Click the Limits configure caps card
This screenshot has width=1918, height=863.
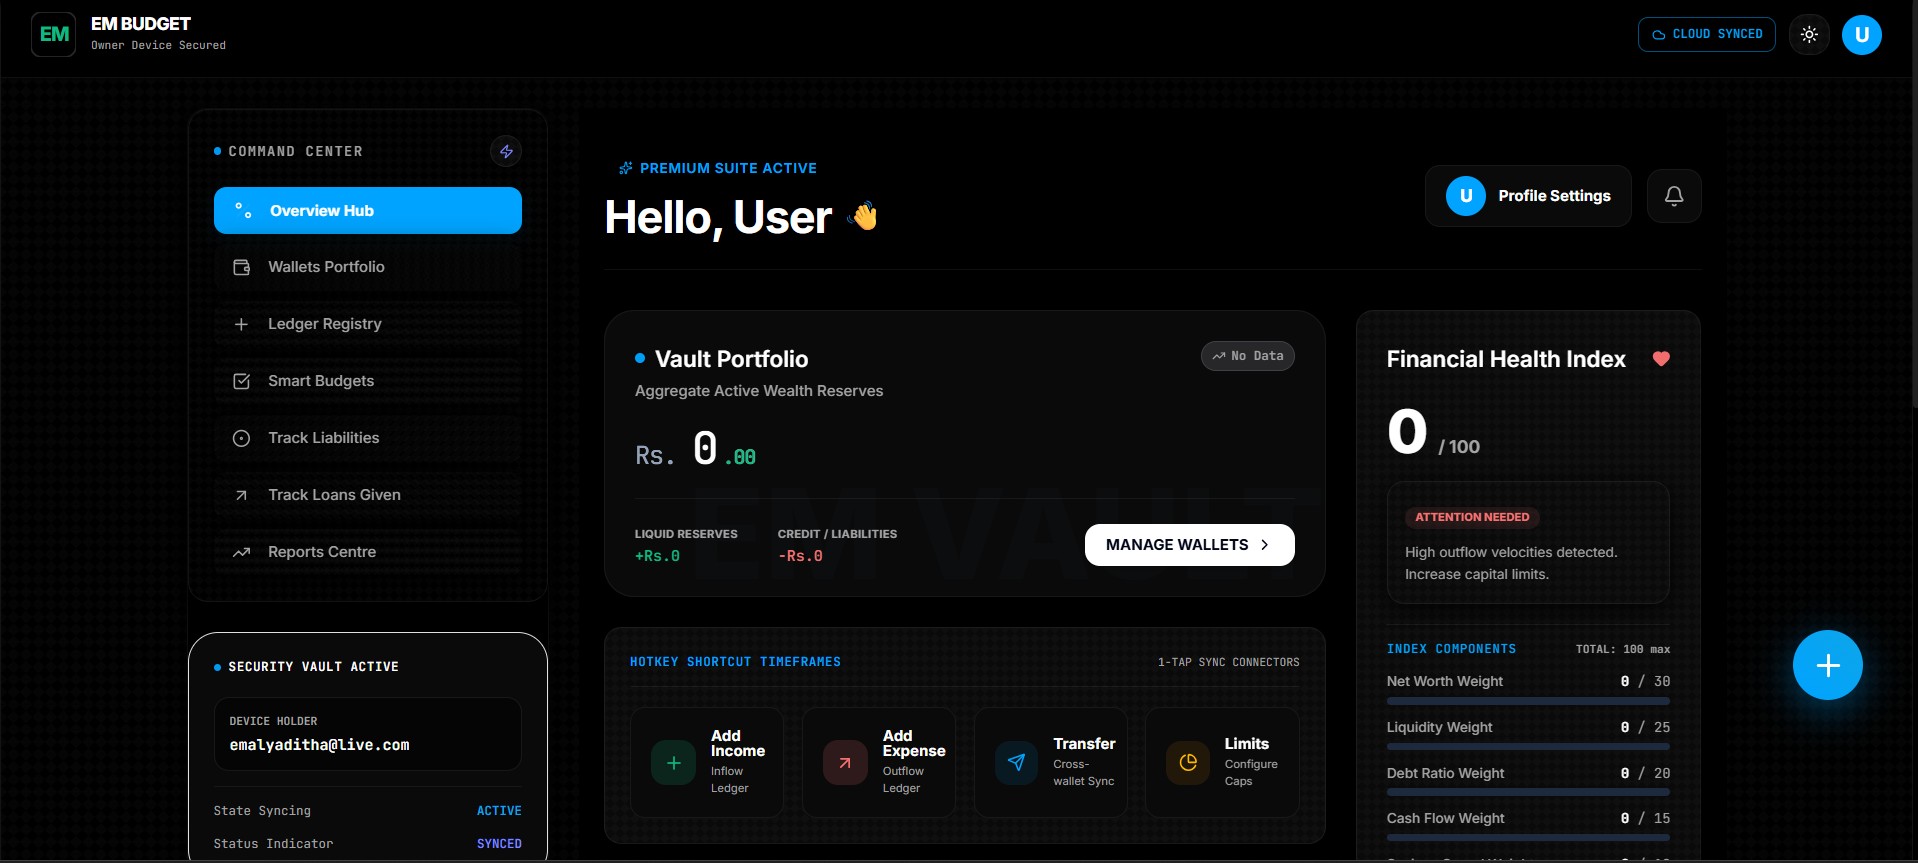click(1222, 762)
